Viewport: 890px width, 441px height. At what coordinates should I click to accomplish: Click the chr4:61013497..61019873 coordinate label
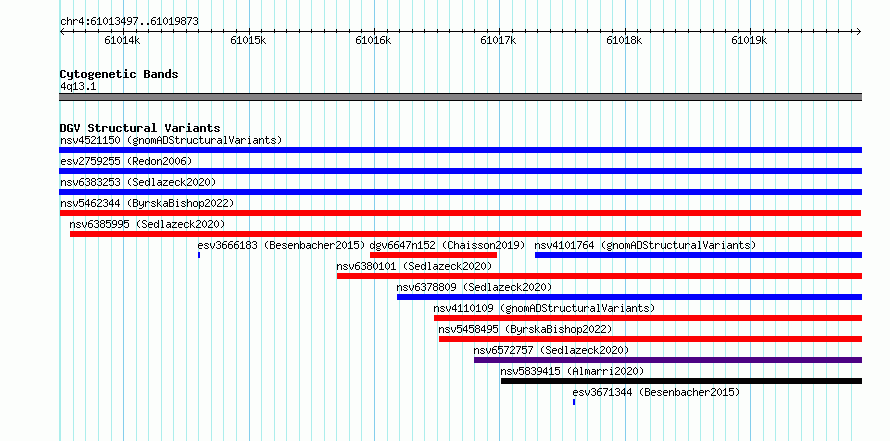coord(129,22)
